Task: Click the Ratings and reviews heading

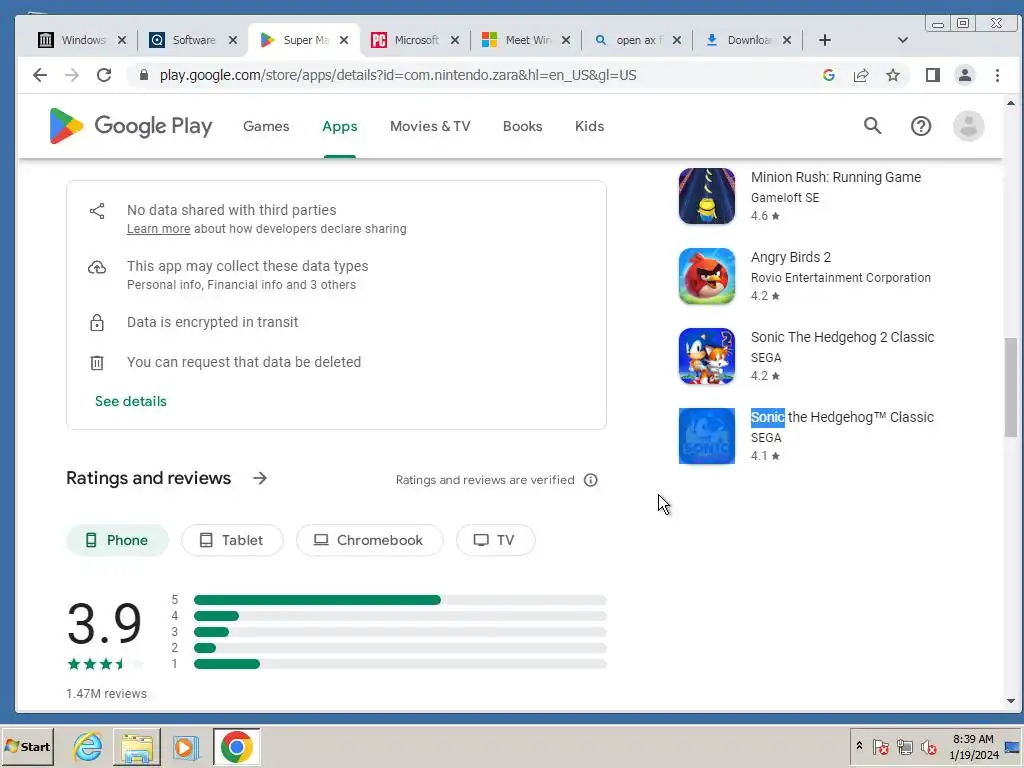Action: 148,478
